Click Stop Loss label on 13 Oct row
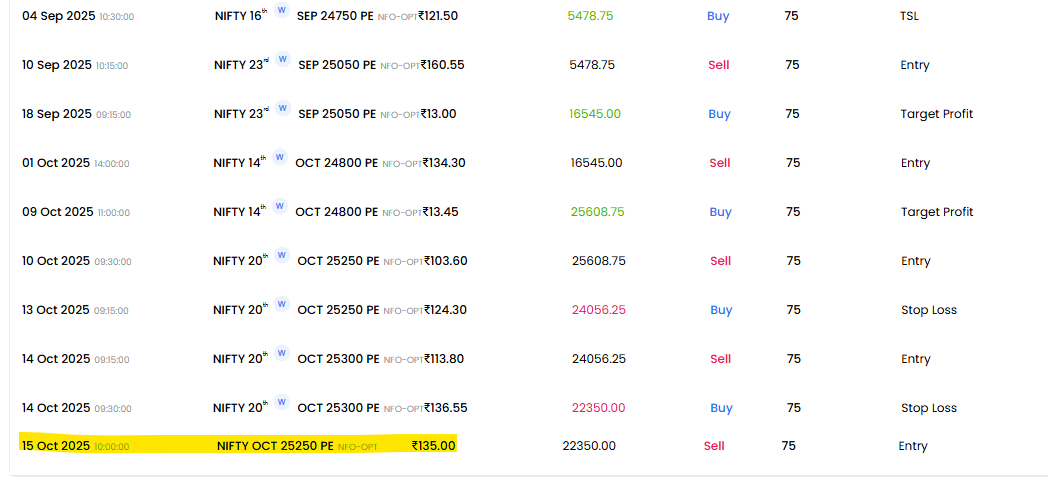1048x478 pixels. point(929,310)
